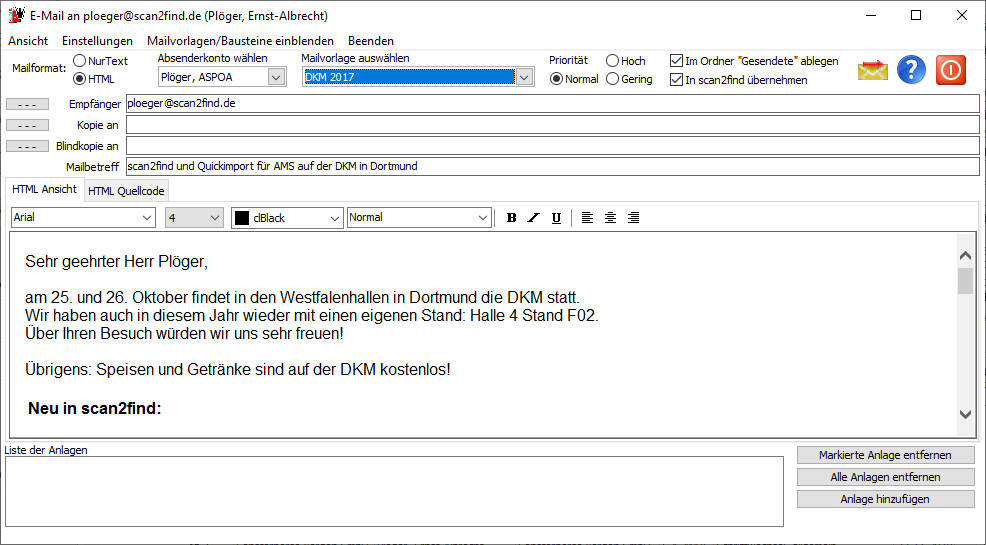Open the Mailvorlage DKM 2017 dropdown
The image size is (986, 545).
click(524, 77)
